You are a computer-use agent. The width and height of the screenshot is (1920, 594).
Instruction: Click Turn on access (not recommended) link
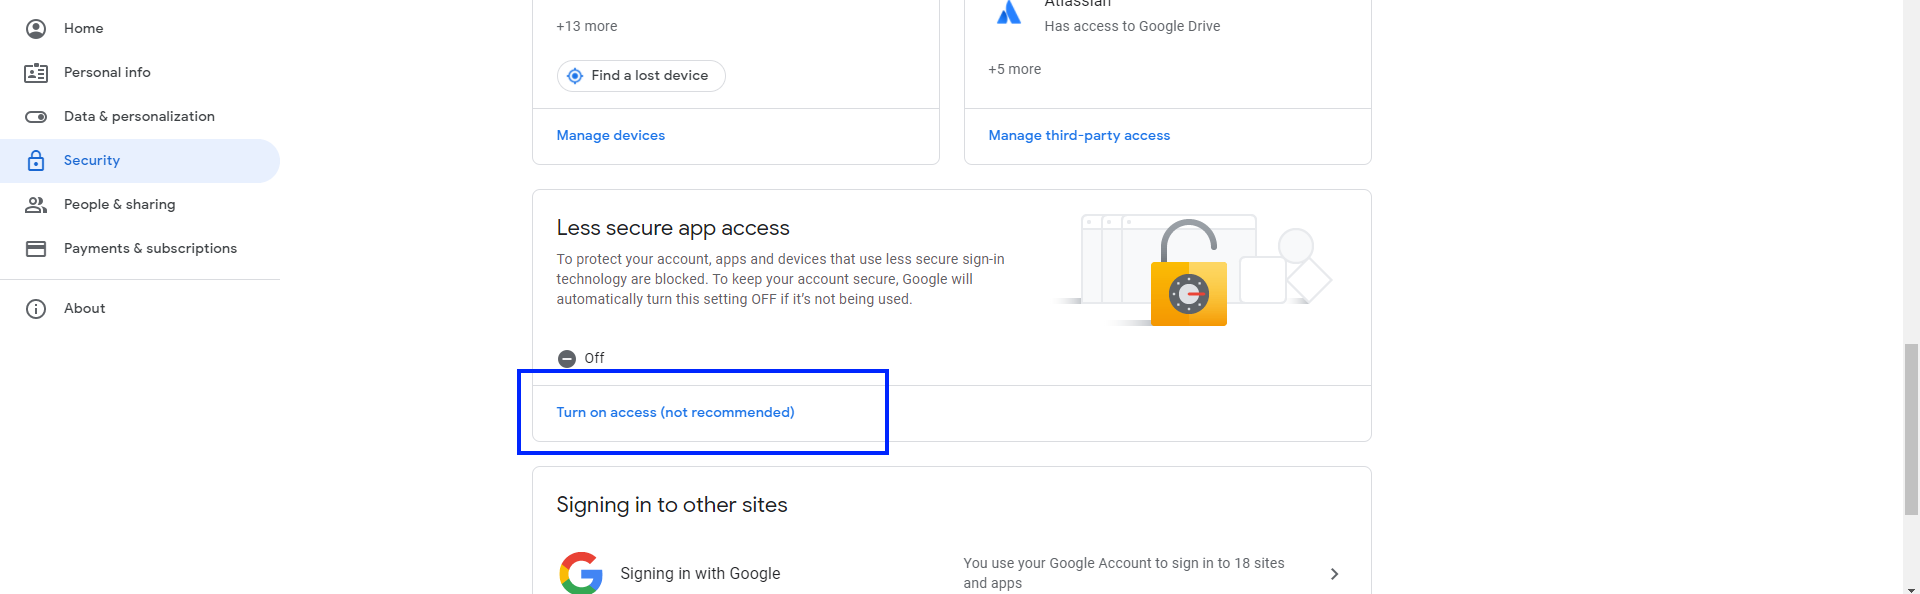click(x=676, y=413)
